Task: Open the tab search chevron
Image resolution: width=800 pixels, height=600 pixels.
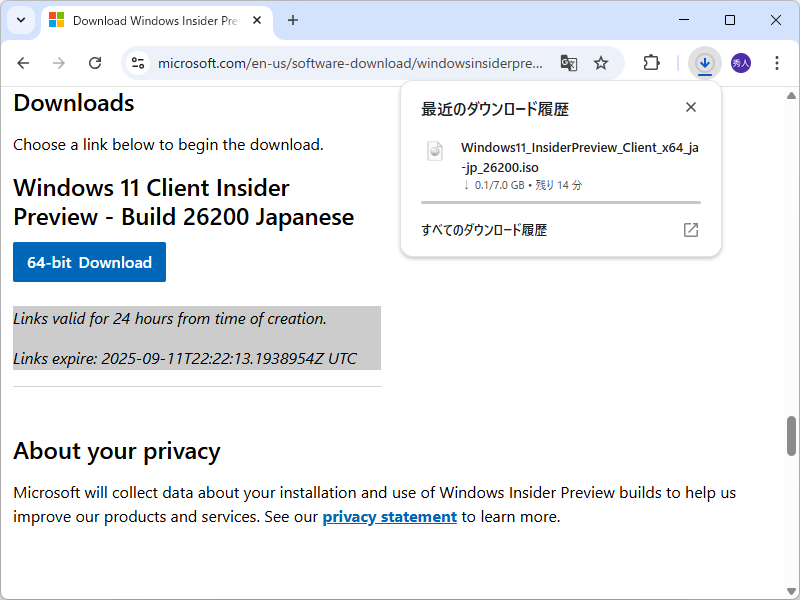Action: tap(19, 20)
